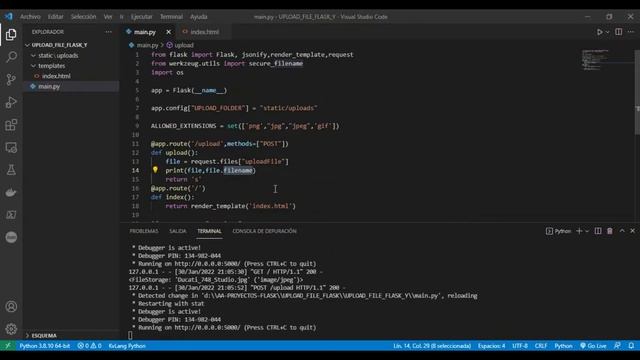Click UTF-8 encoding in status bar

coord(520,346)
